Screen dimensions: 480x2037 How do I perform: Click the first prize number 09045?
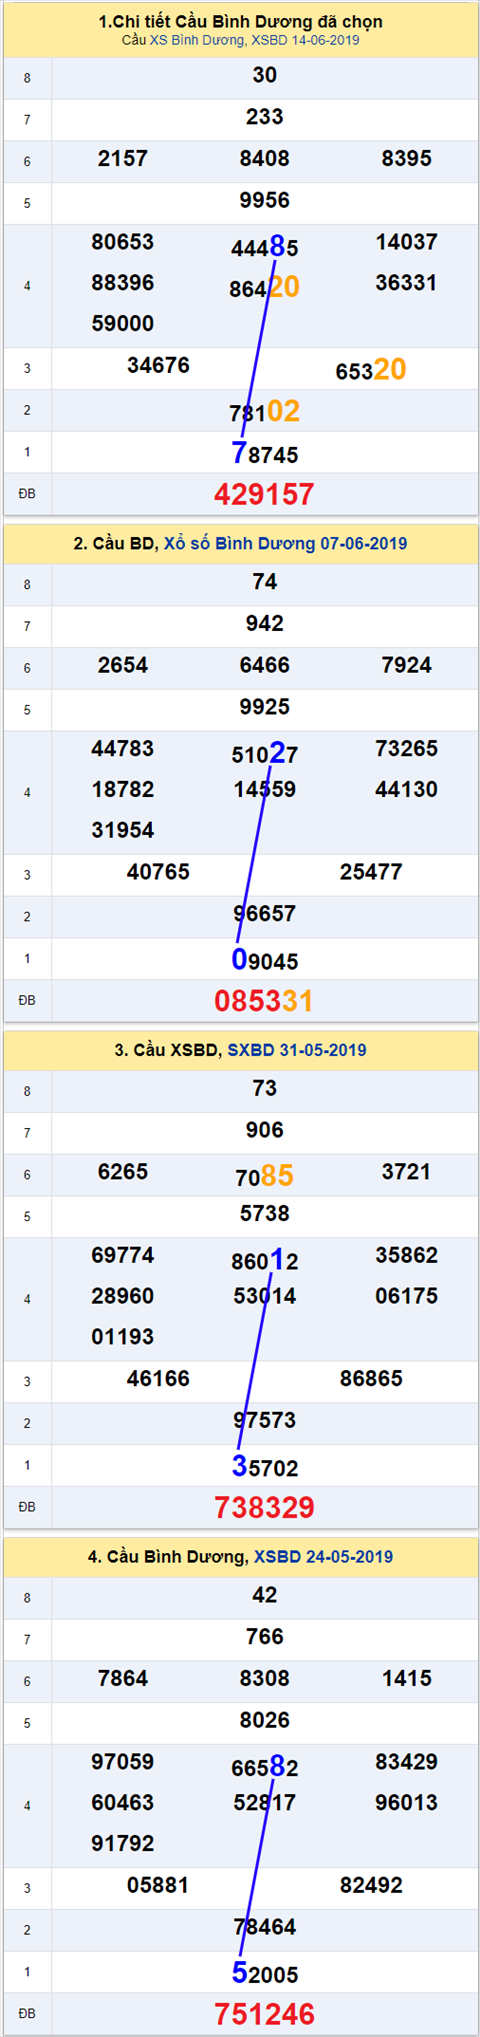pos(265,960)
